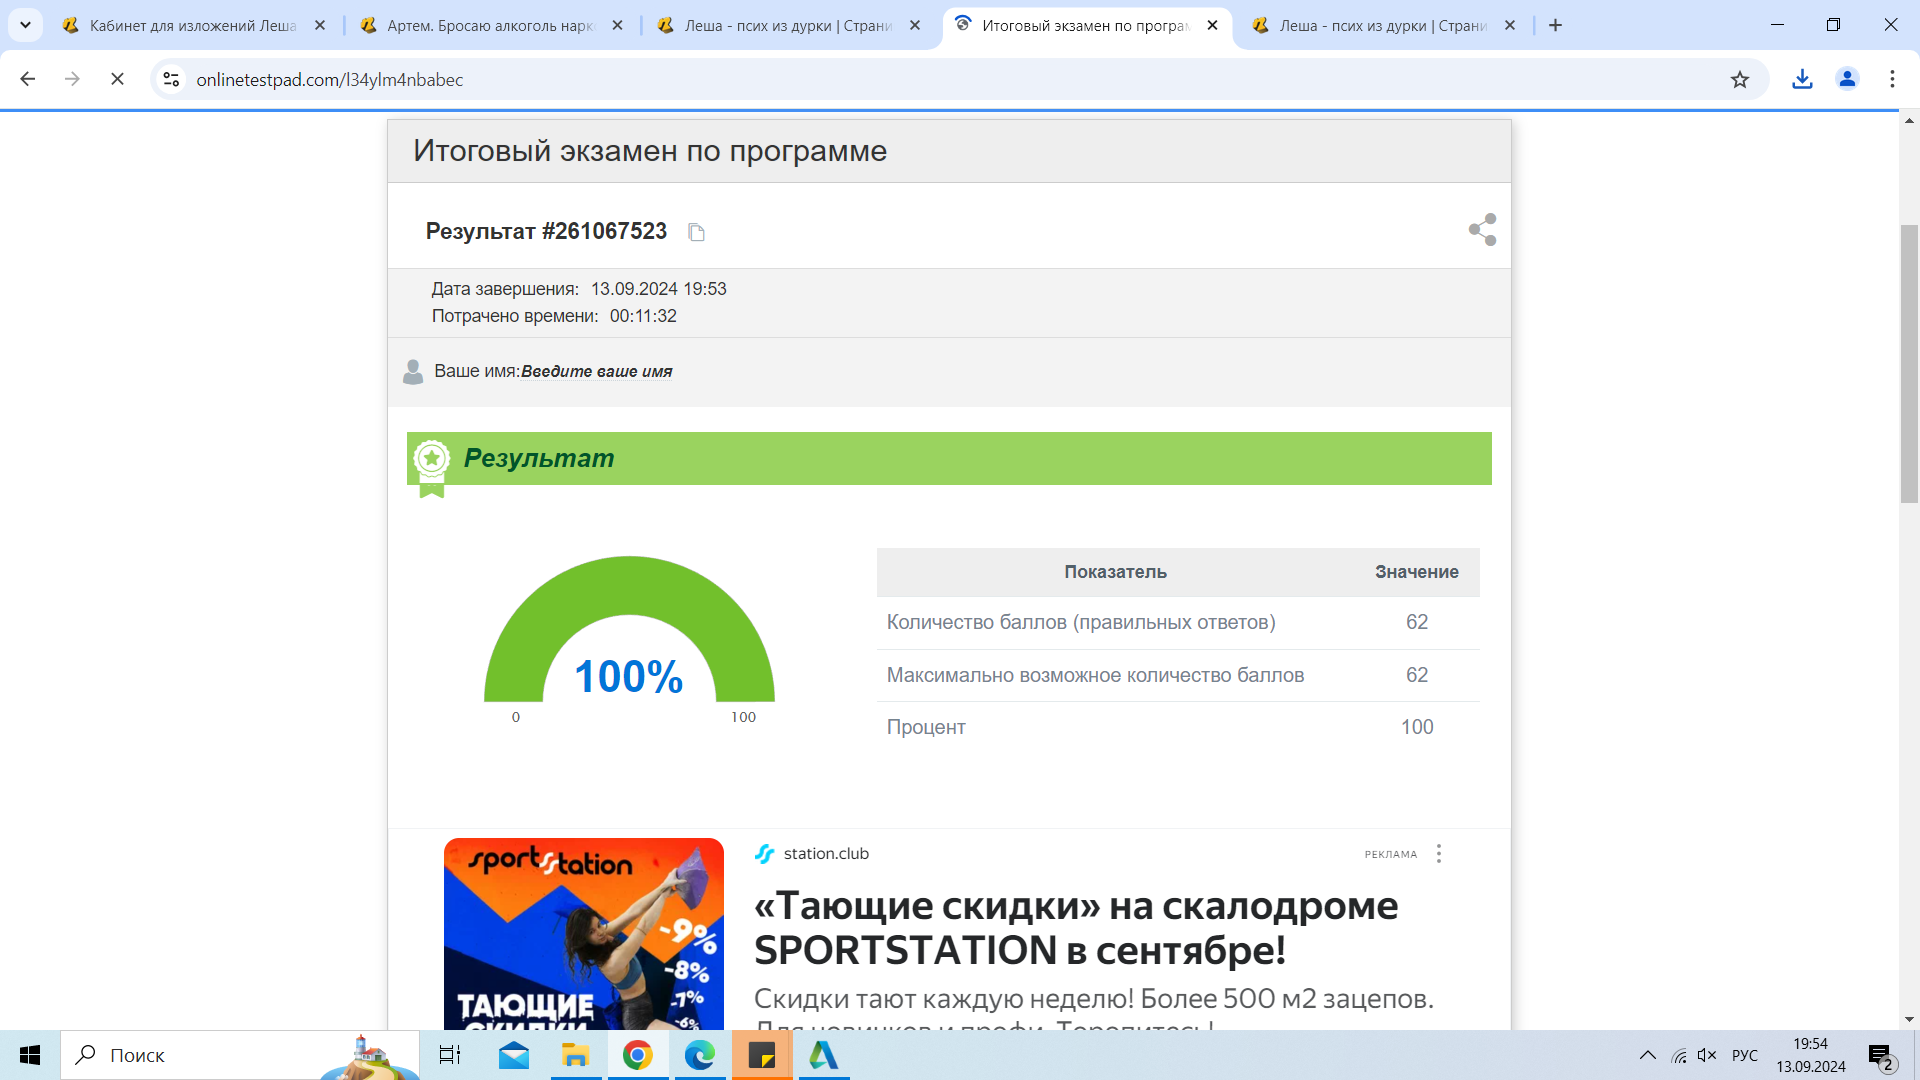
Task: Open station.club advertiser link
Action: click(825, 854)
